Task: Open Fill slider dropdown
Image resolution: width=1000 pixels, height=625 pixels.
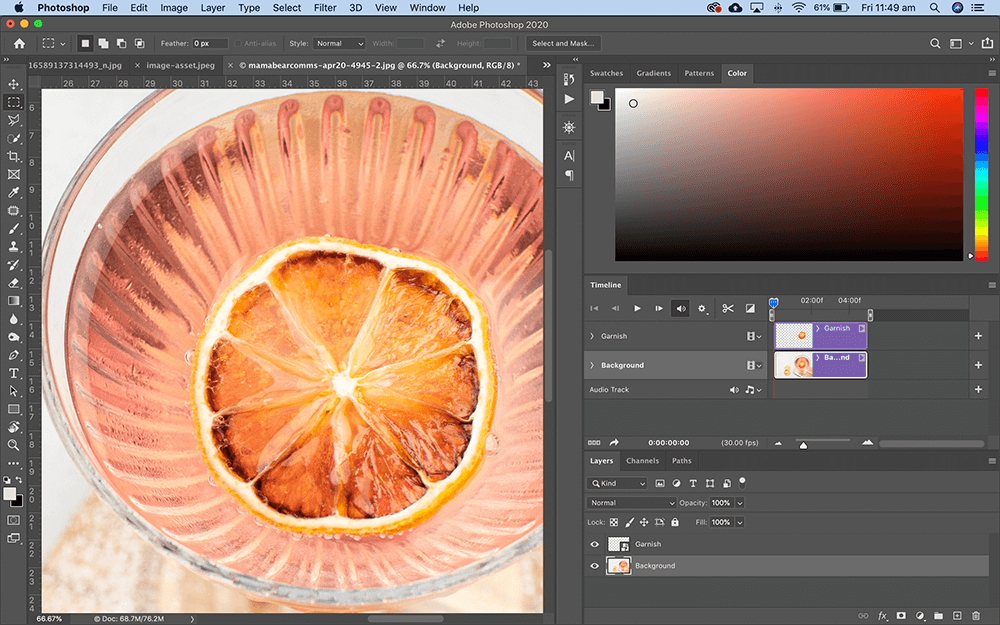Action: (740, 522)
